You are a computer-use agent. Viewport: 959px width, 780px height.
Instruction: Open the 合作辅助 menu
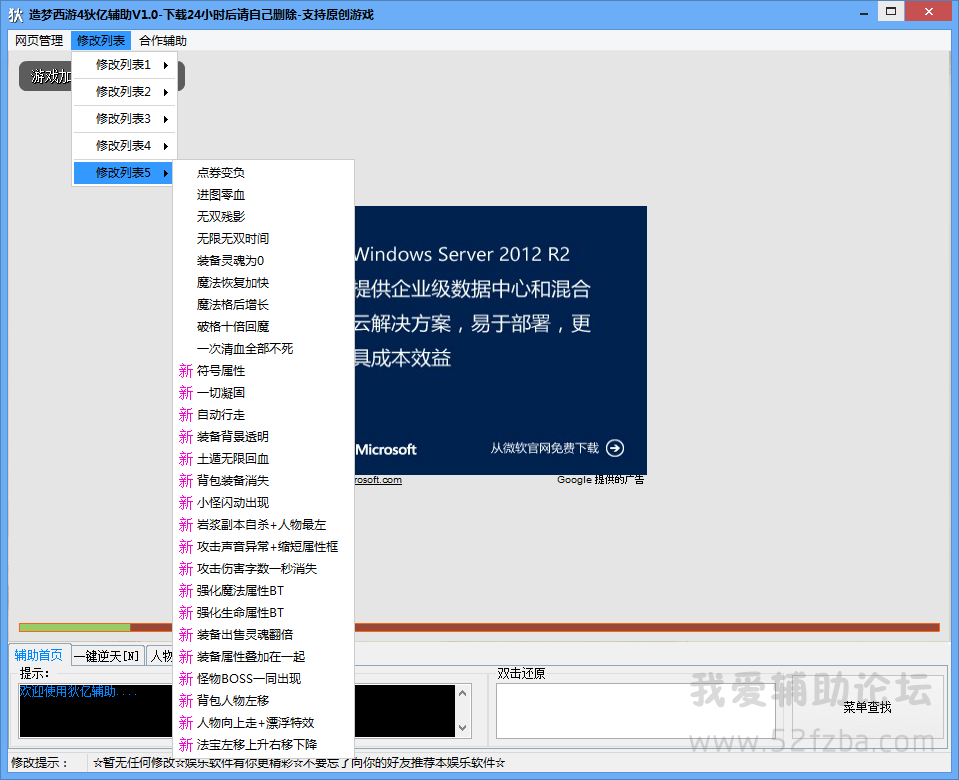163,41
